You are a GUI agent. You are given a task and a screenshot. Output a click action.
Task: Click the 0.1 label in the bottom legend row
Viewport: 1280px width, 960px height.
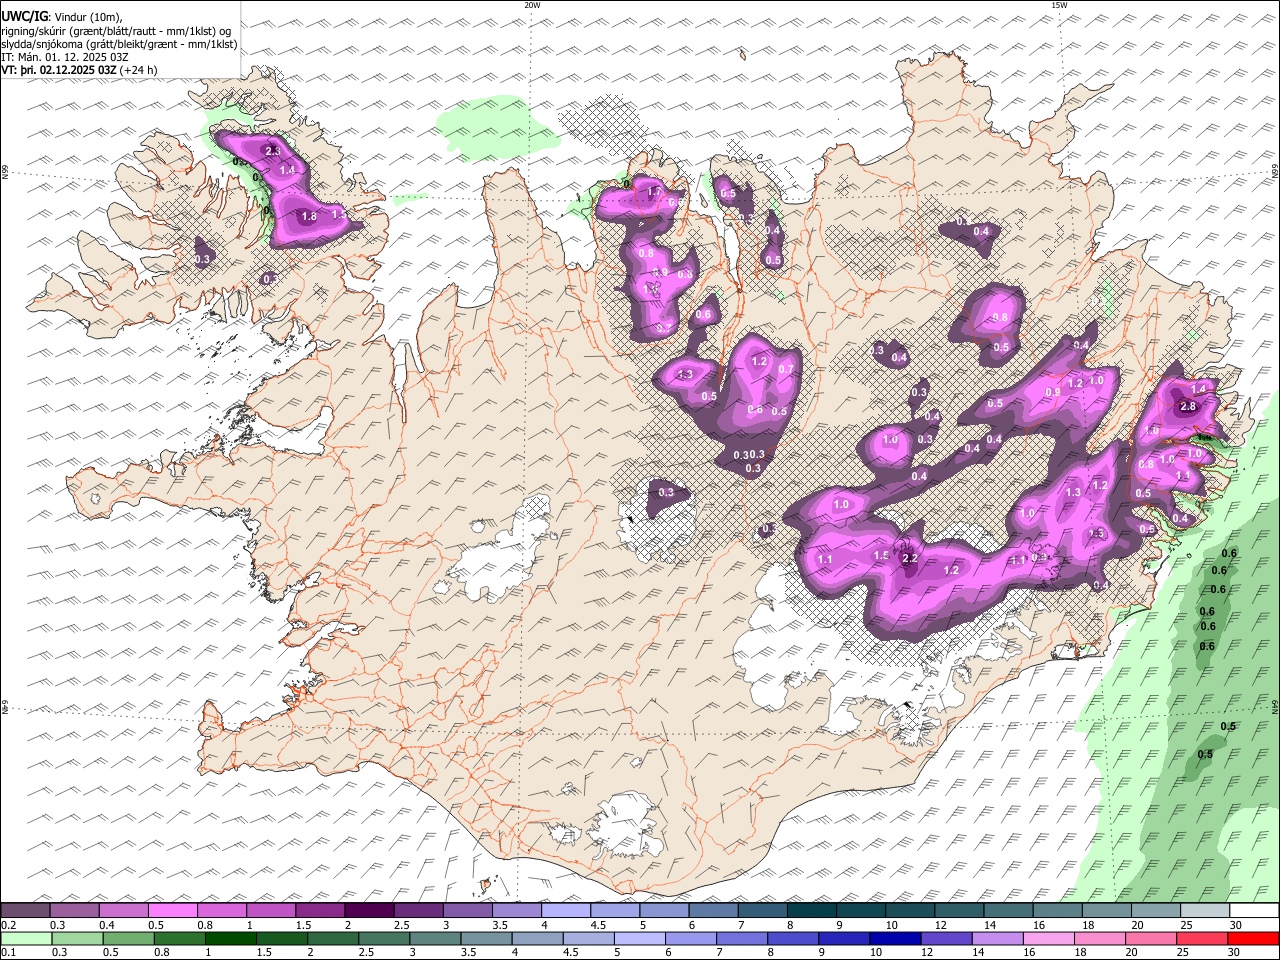9,953
